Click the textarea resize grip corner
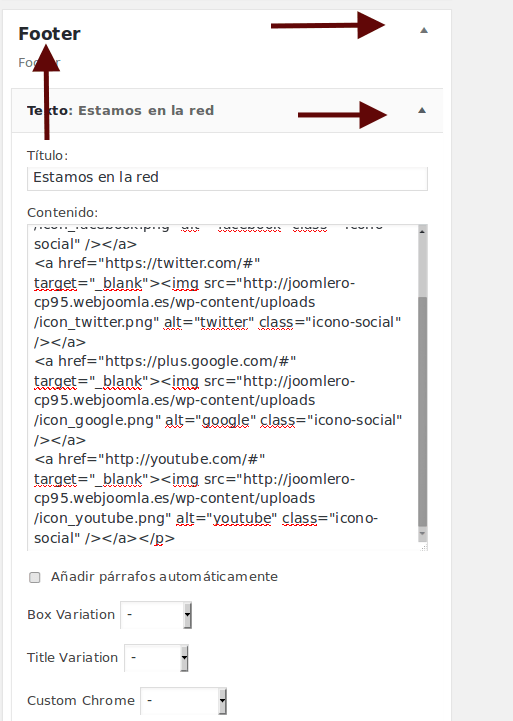 point(424,547)
